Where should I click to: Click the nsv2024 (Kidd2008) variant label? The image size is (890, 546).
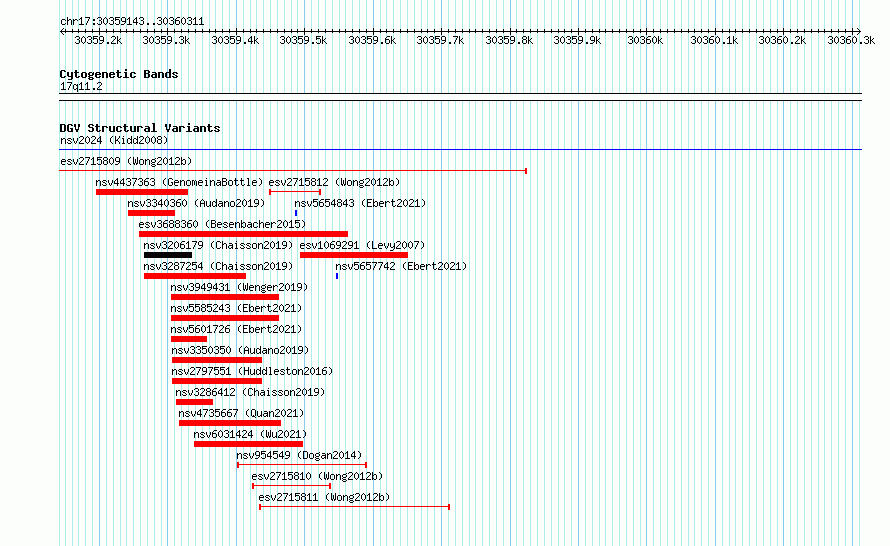point(114,140)
